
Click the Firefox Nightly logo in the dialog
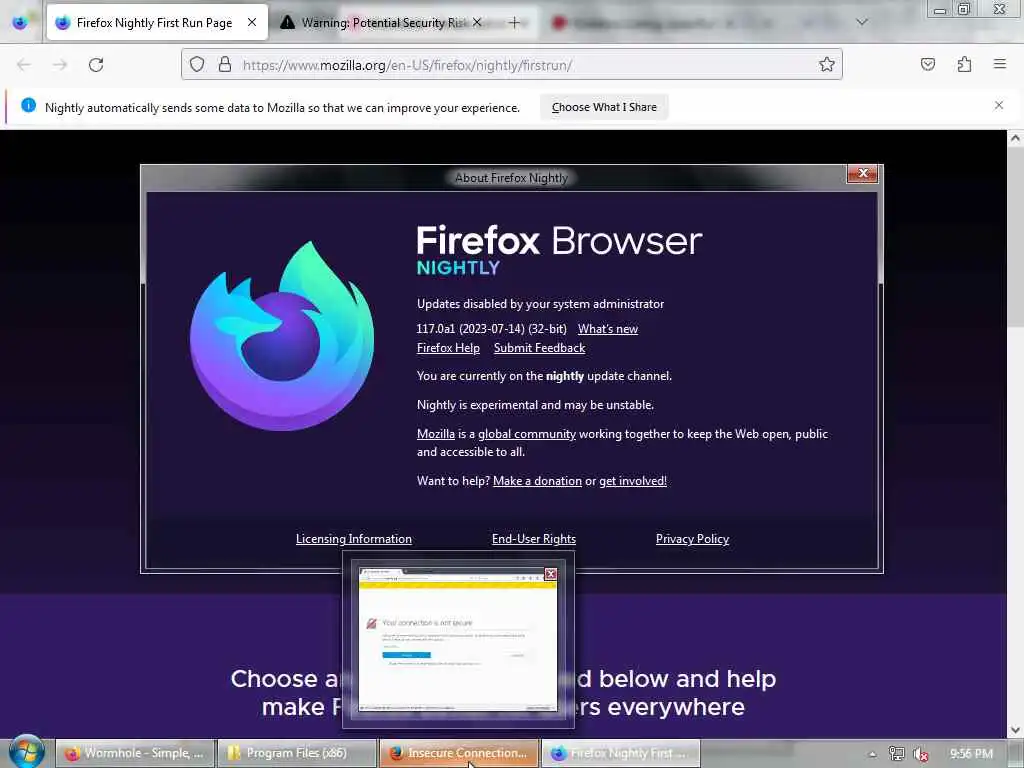(282, 336)
